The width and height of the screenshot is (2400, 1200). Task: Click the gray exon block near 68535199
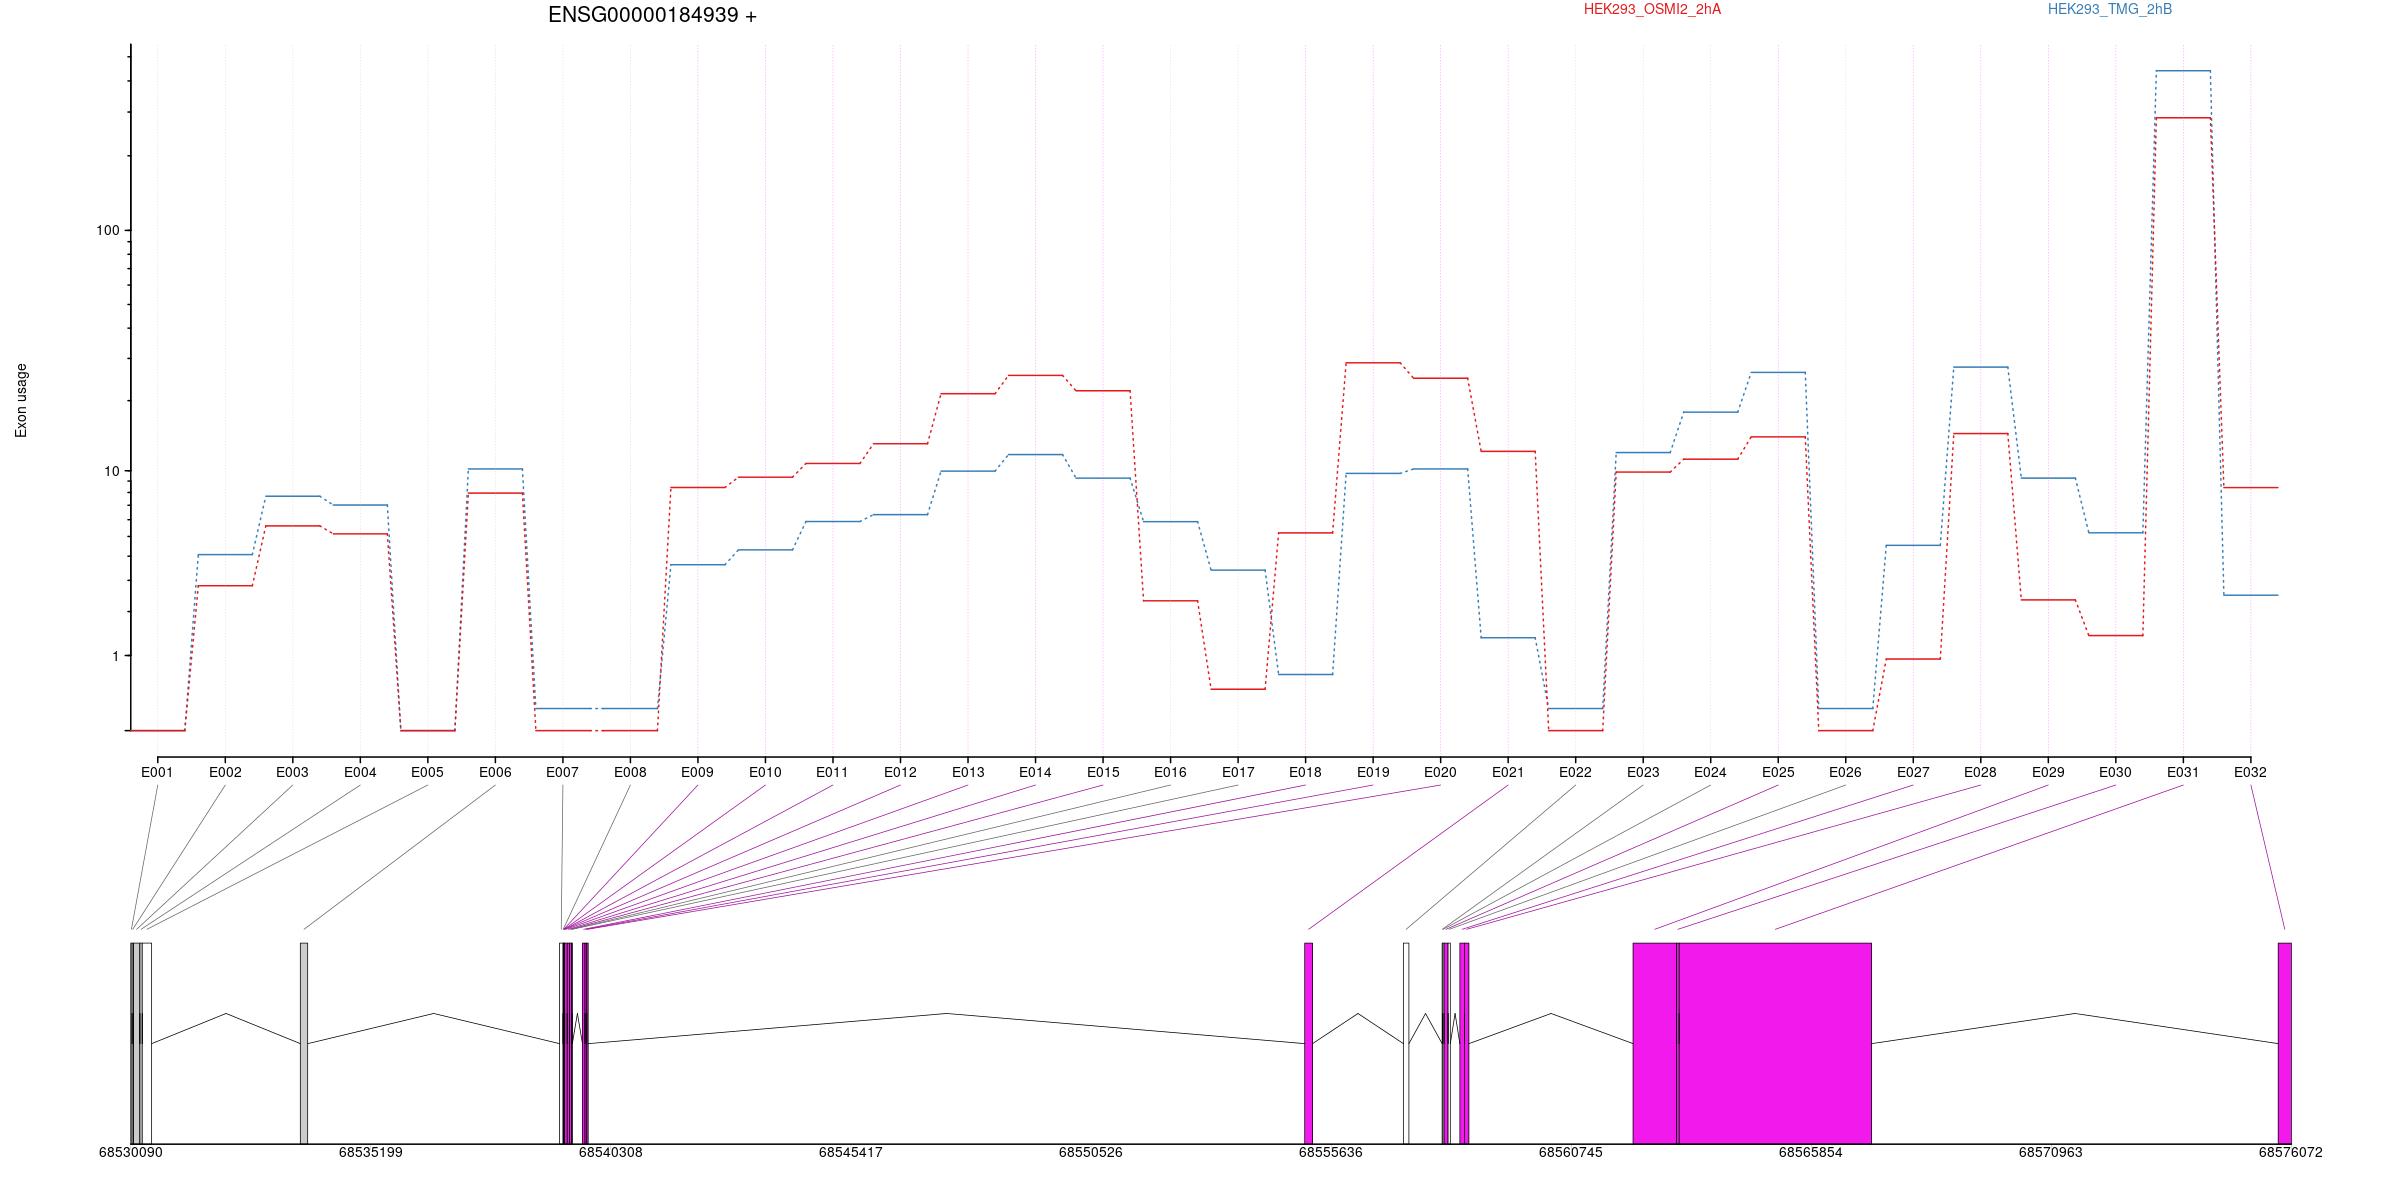coord(304,1043)
